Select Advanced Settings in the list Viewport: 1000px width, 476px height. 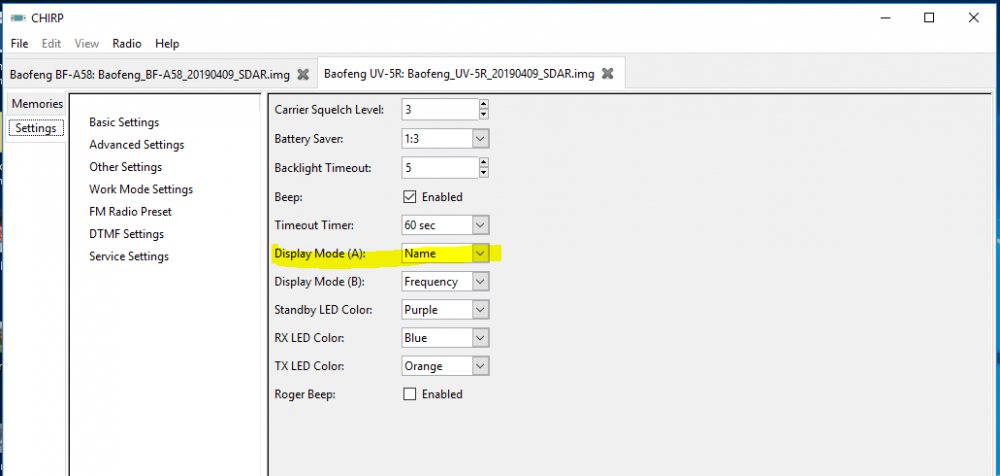coord(136,145)
